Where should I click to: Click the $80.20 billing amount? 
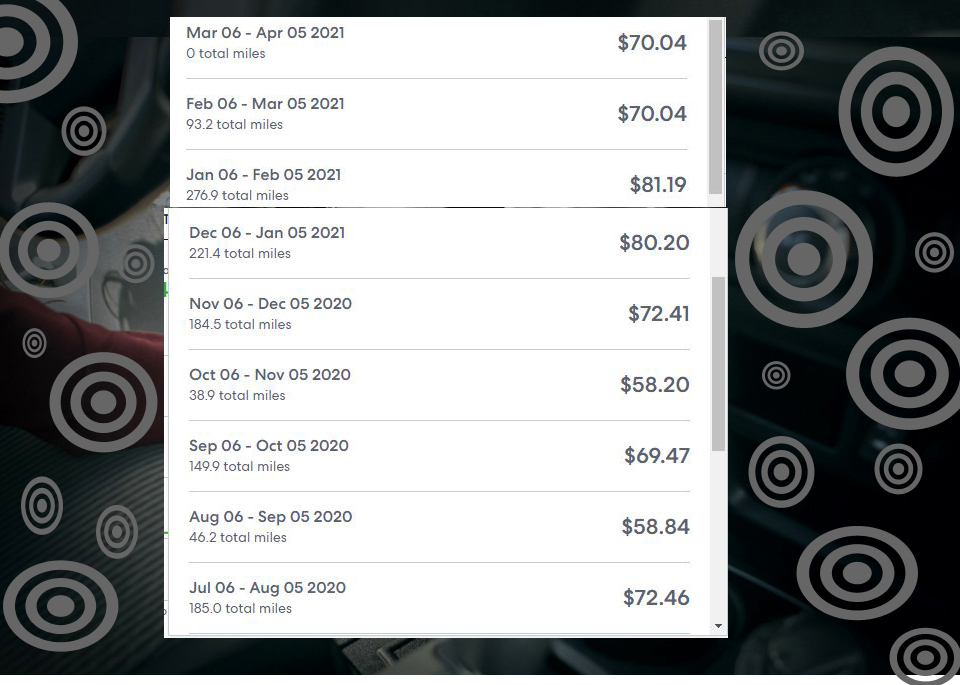(x=654, y=243)
